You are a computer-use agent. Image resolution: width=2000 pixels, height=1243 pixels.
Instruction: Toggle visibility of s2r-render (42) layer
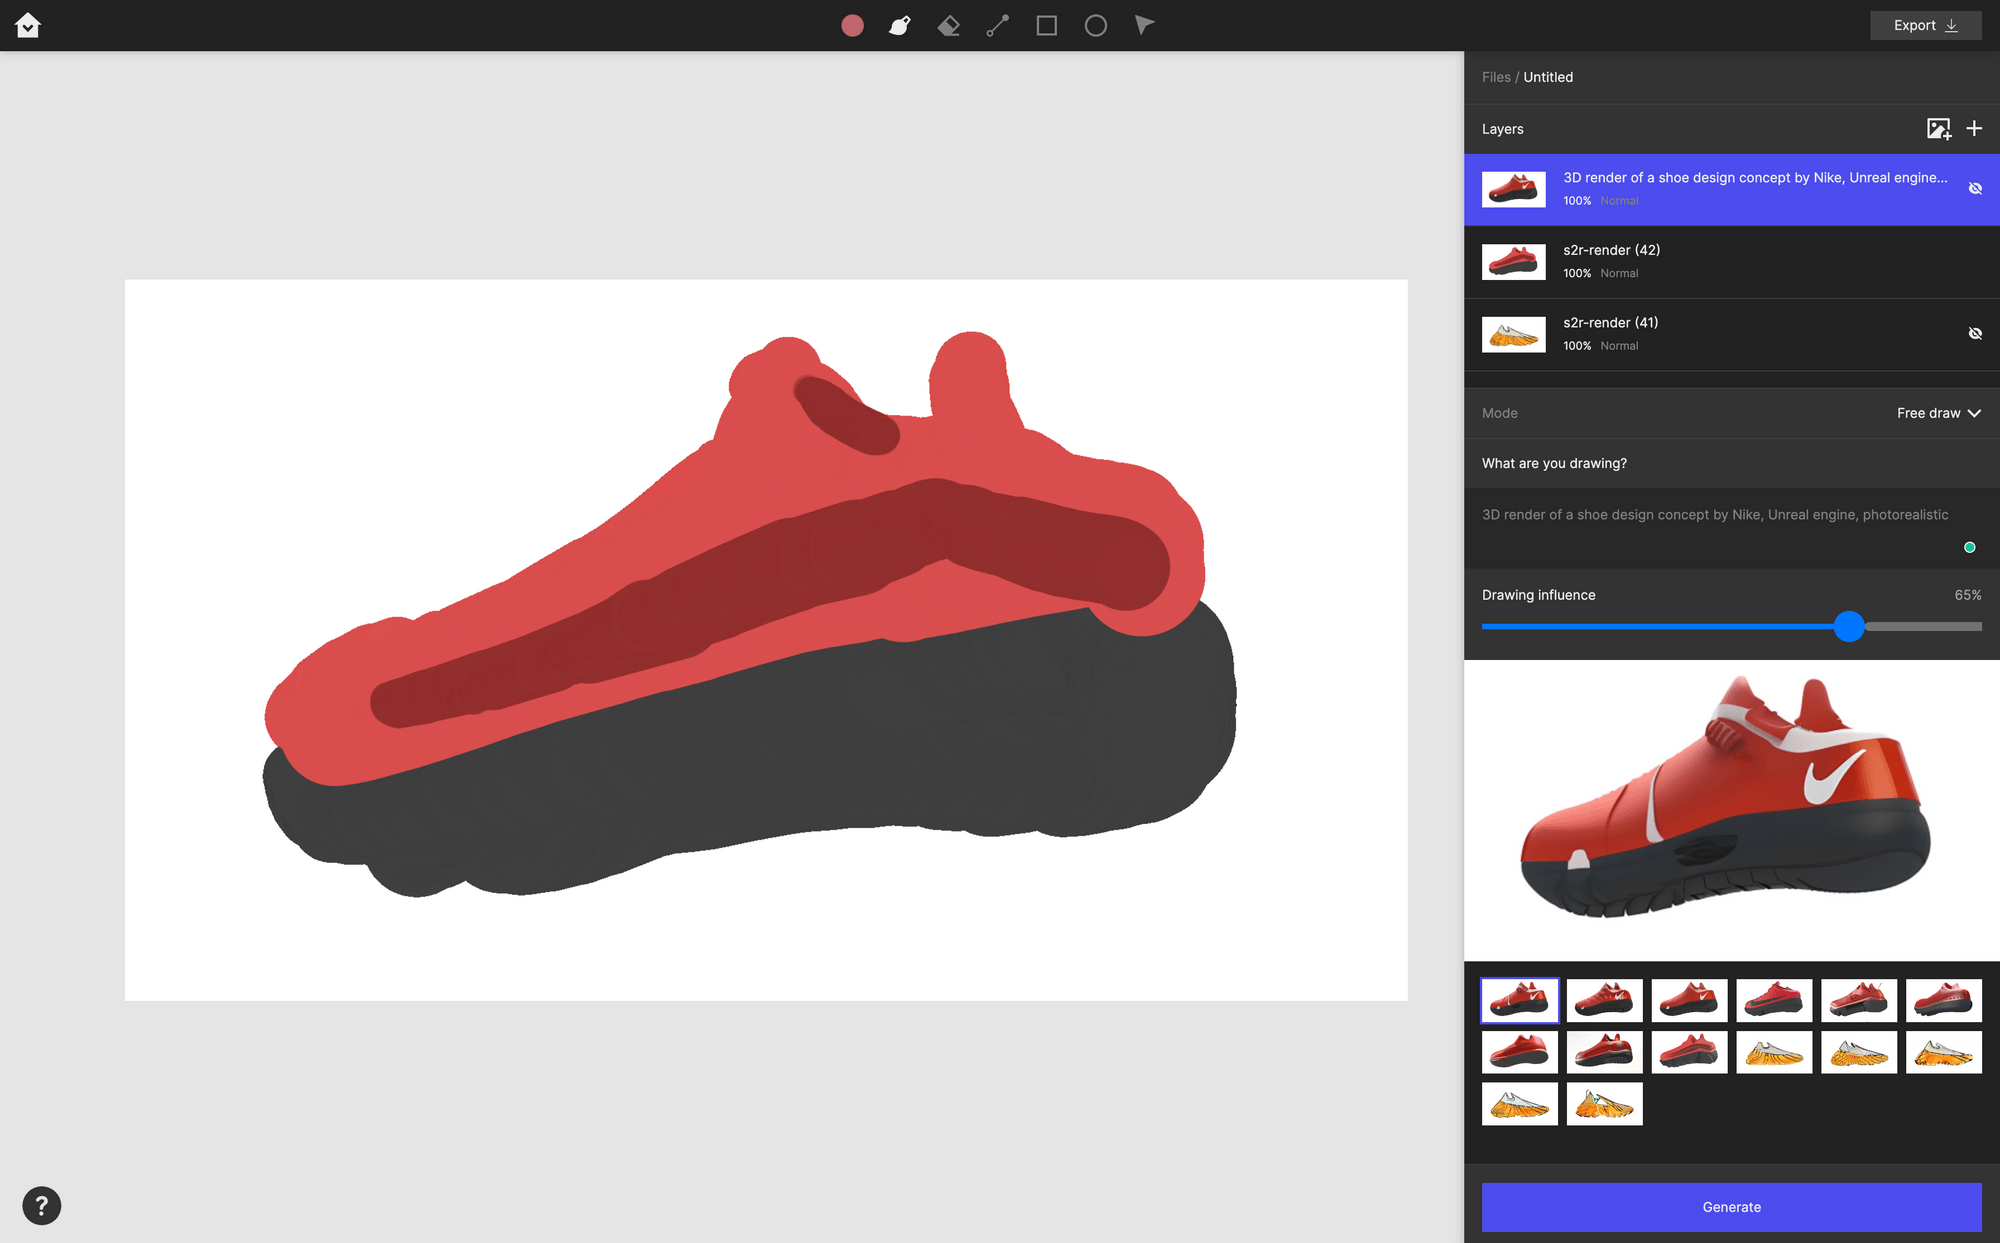point(1975,261)
